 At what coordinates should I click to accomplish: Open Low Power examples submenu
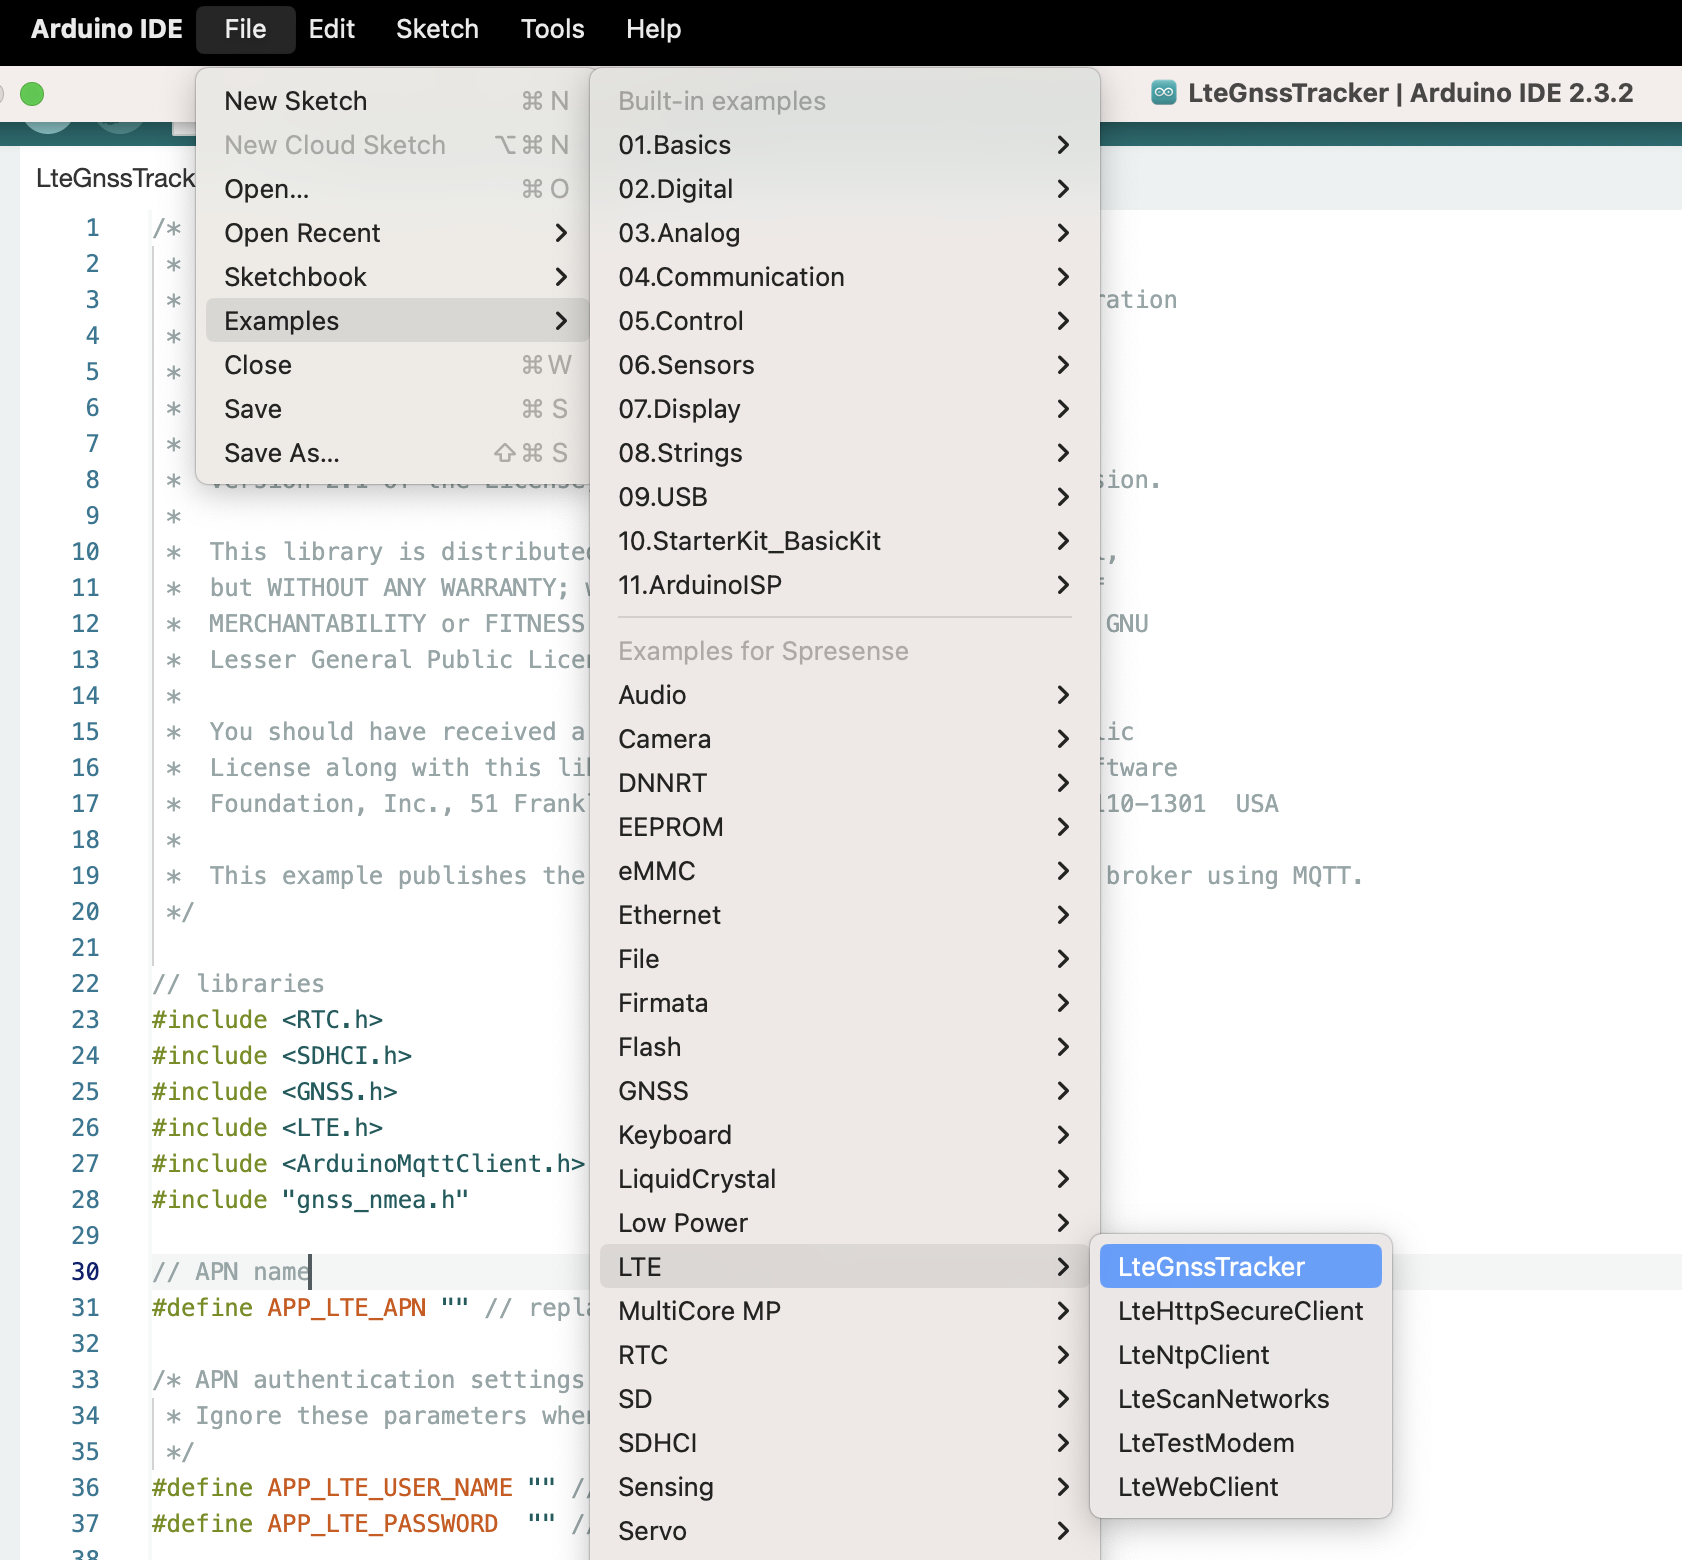point(845,1223)
